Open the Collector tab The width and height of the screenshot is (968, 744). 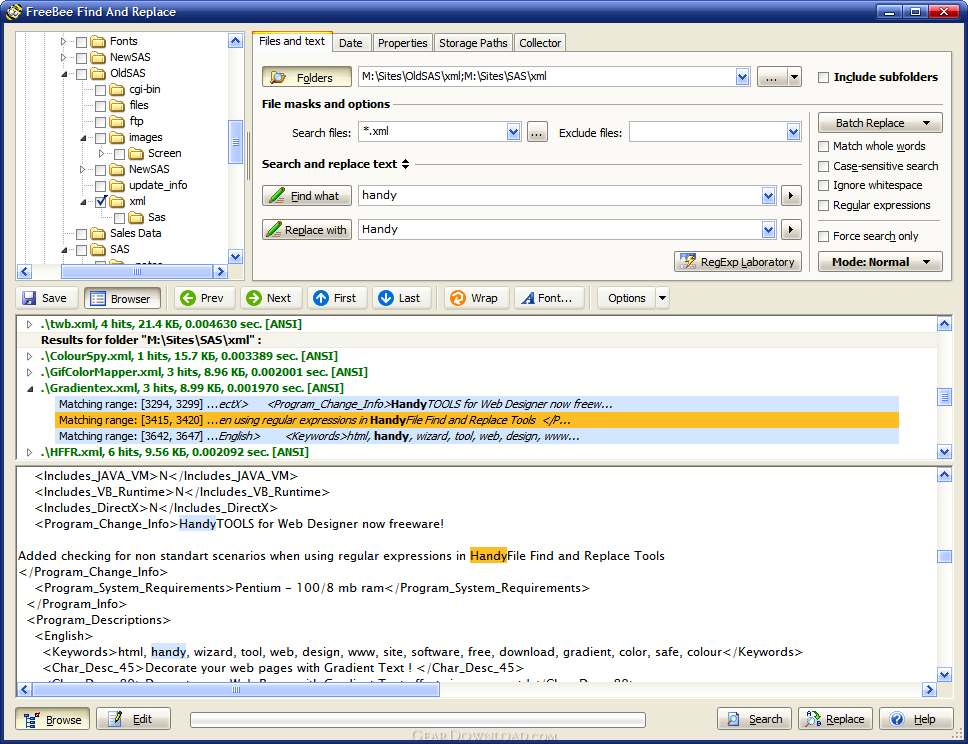[540, 43]
